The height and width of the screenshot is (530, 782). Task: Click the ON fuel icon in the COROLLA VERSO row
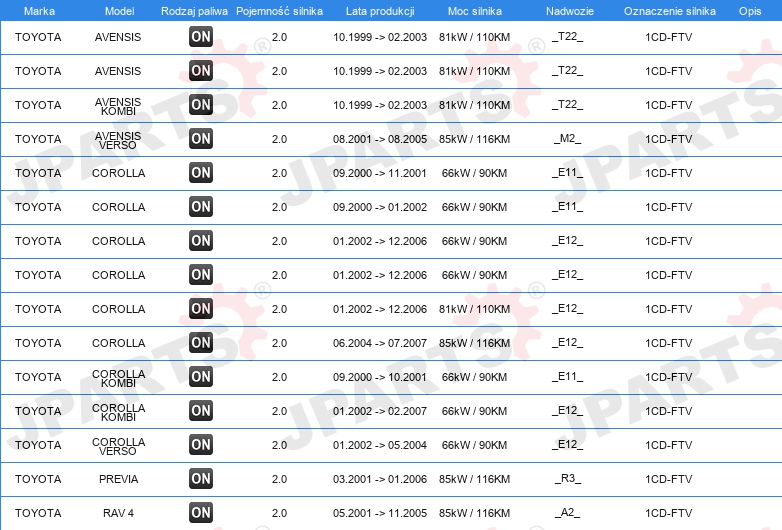pos(201,444)
